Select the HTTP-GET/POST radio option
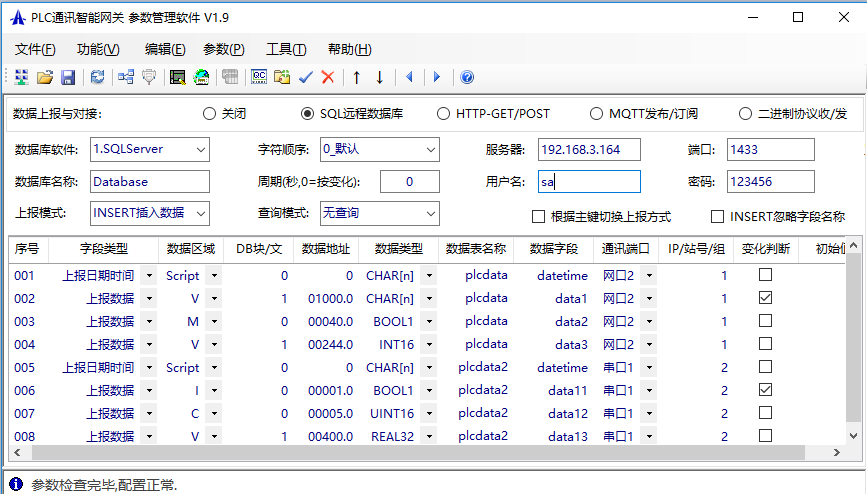The image size is (867, 494). tap(444, 114)
